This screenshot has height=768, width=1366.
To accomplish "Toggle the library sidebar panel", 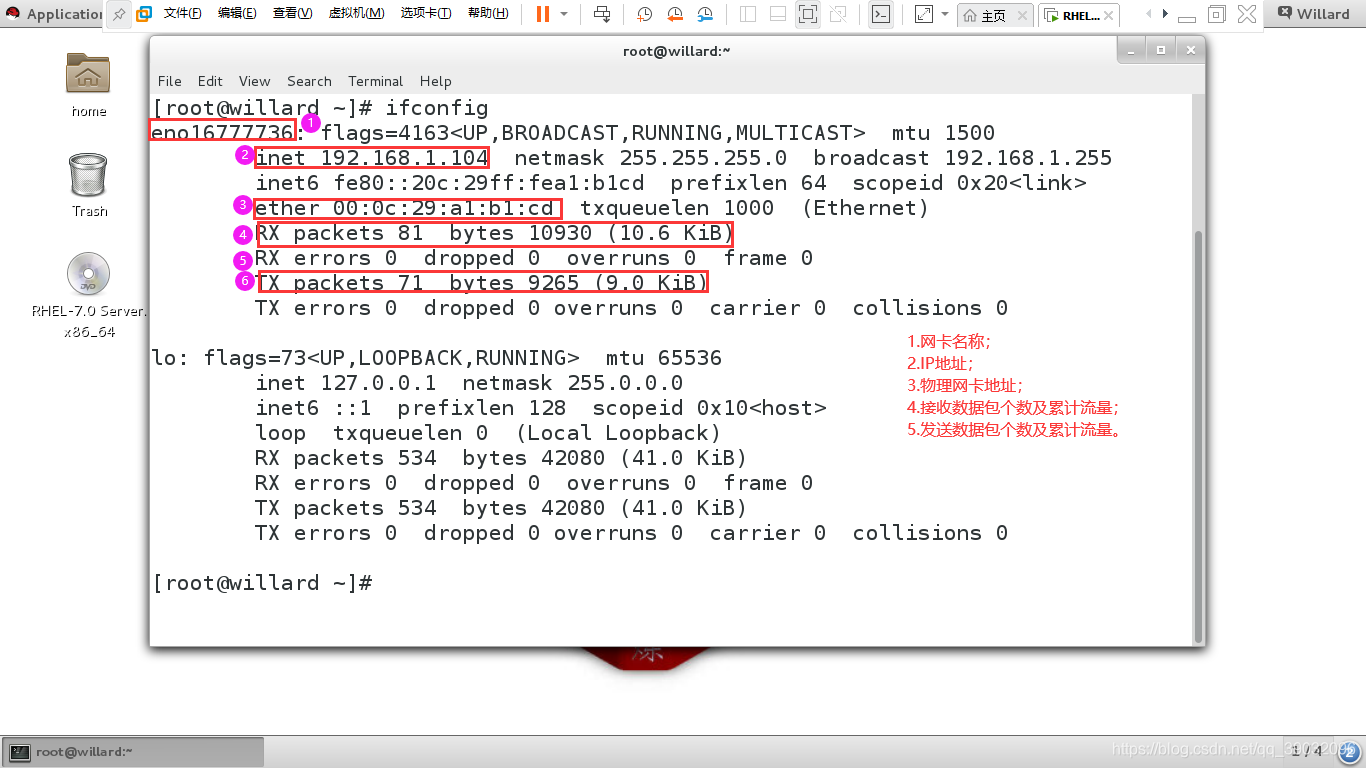I will [747, 14].
